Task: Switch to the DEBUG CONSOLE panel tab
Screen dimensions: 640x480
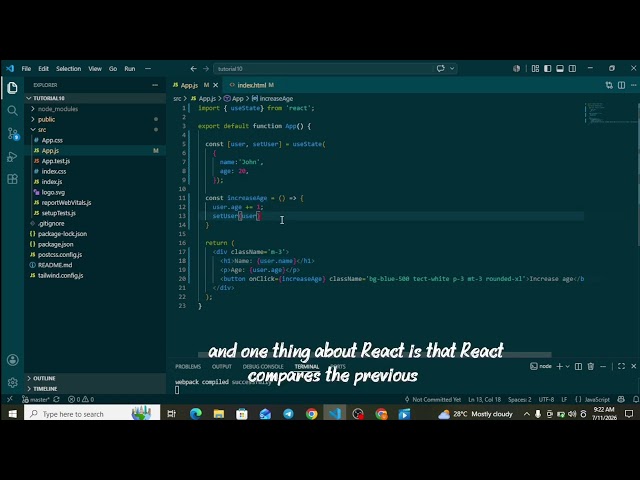Action: tap(263, 367)
